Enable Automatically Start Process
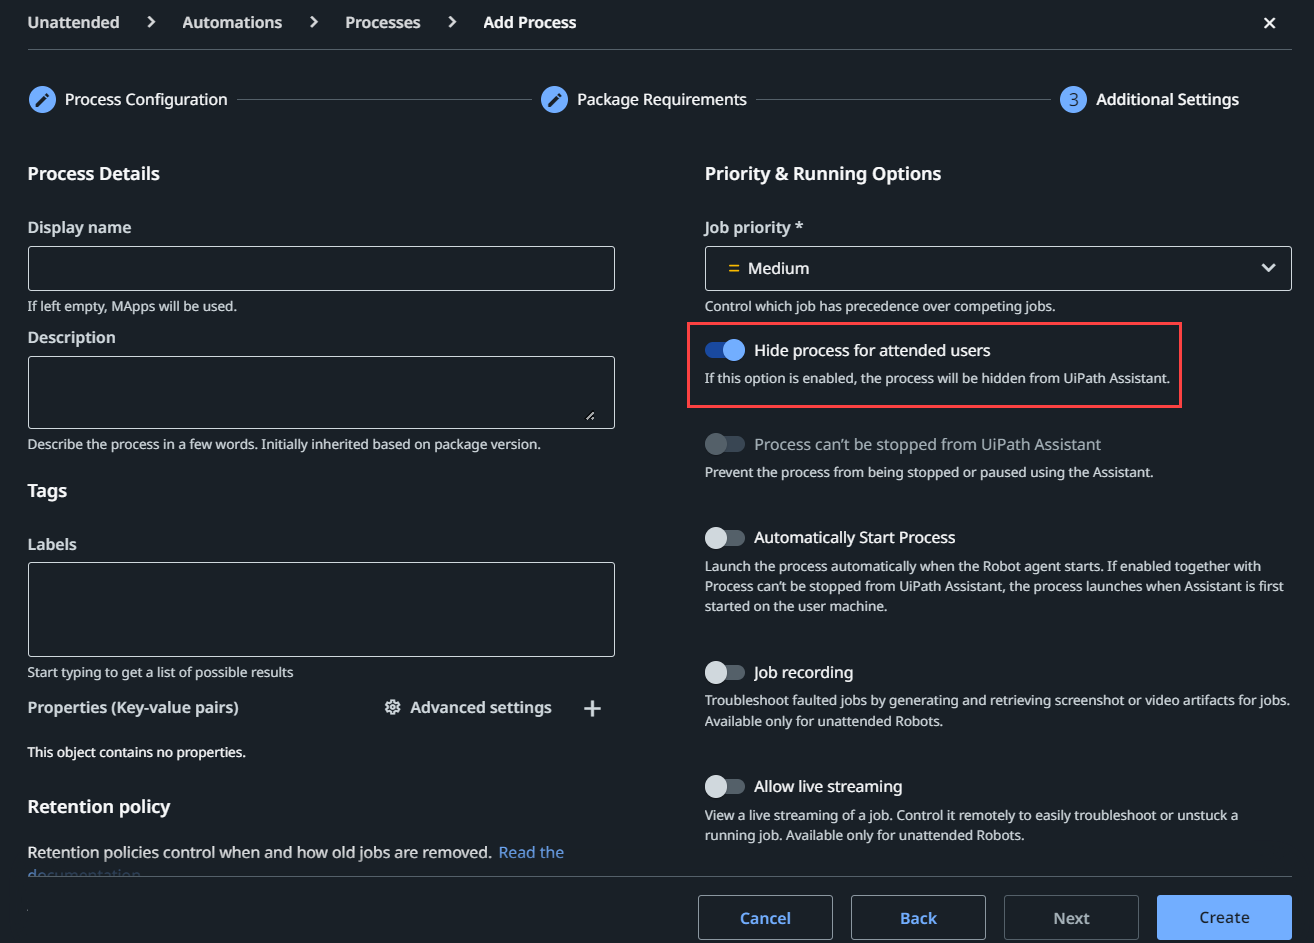1314x943 pixels. coord(725,537)
